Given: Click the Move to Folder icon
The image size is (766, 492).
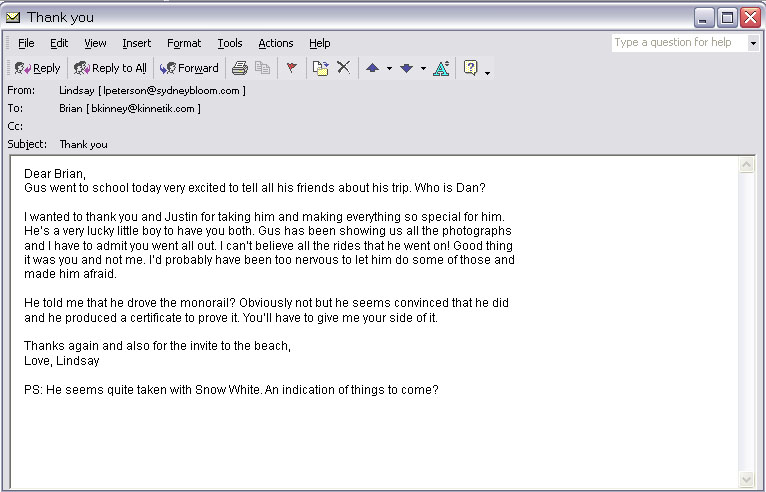Looking at the screenshot, I should [x=320, y=68].
